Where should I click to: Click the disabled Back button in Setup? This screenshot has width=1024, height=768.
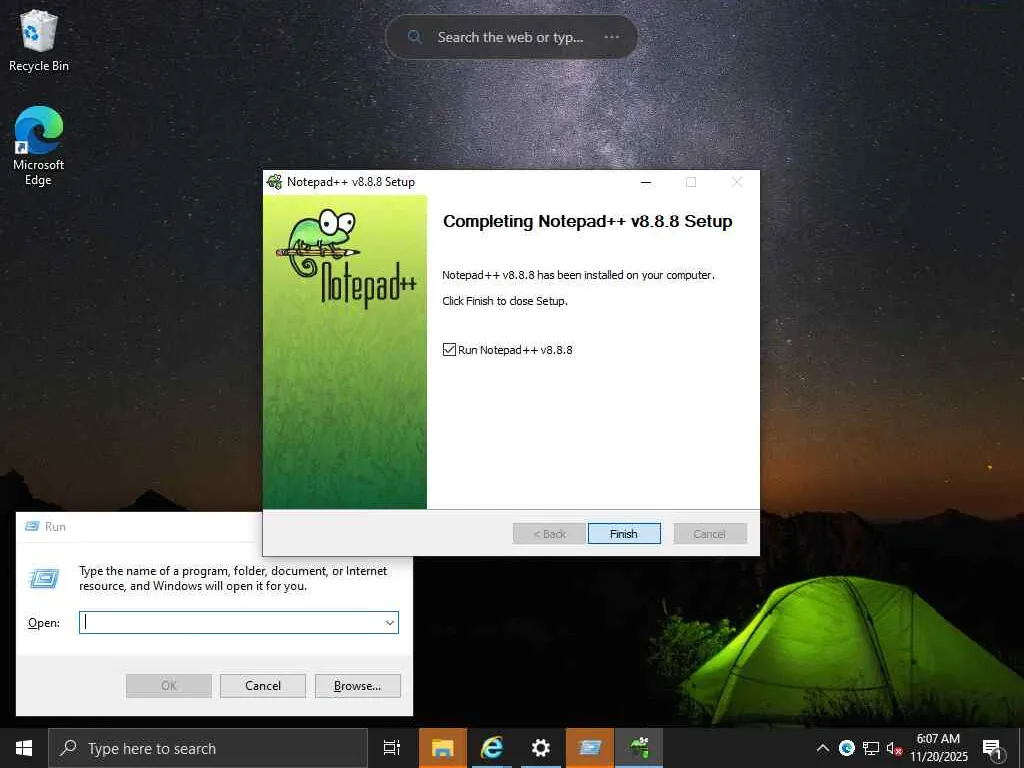click(549, 534)
